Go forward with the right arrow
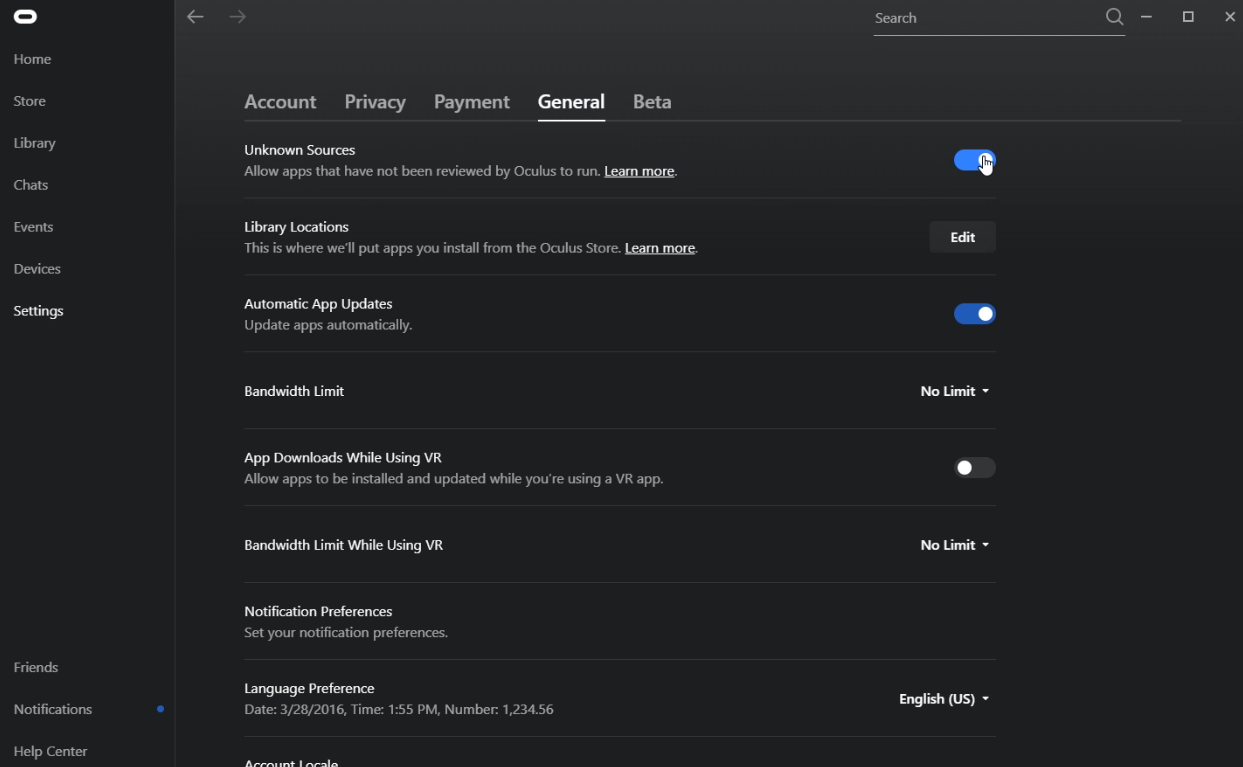Viewport: 1243px width, 767px height. pos(237,17)
